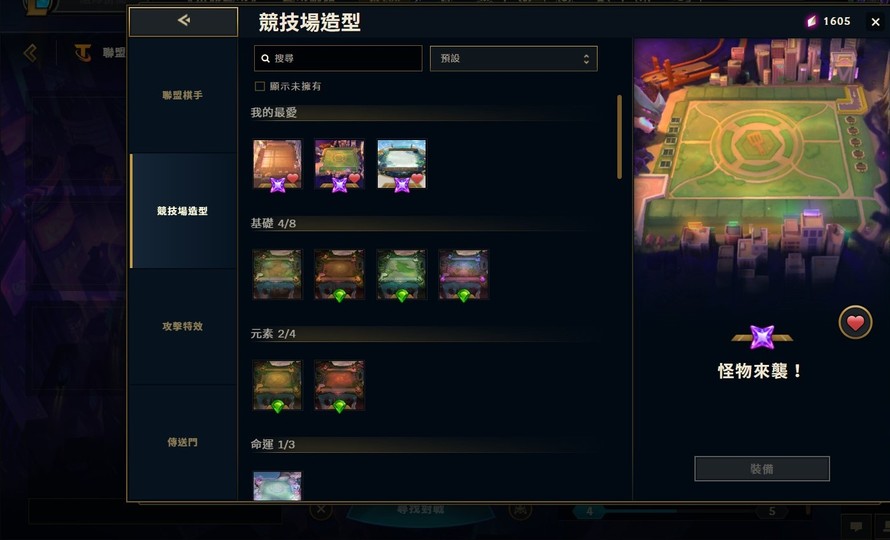Toggle the heart favorite button in preview

pos(855,323)
